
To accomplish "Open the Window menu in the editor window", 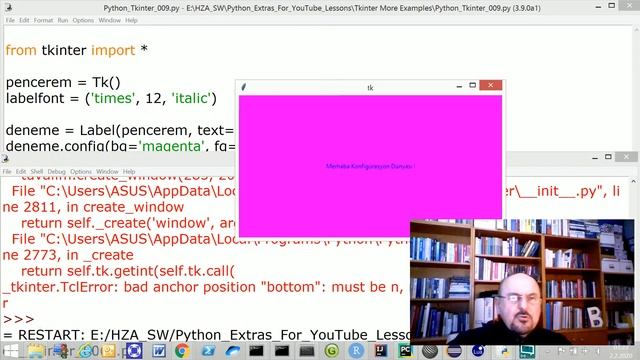I will [x=109, y=20].
